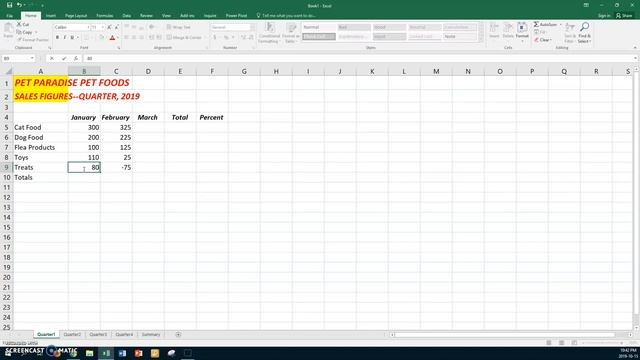The image size is (640, 360).
Task: Toggle Wrap Text
Action: [179, 27]
